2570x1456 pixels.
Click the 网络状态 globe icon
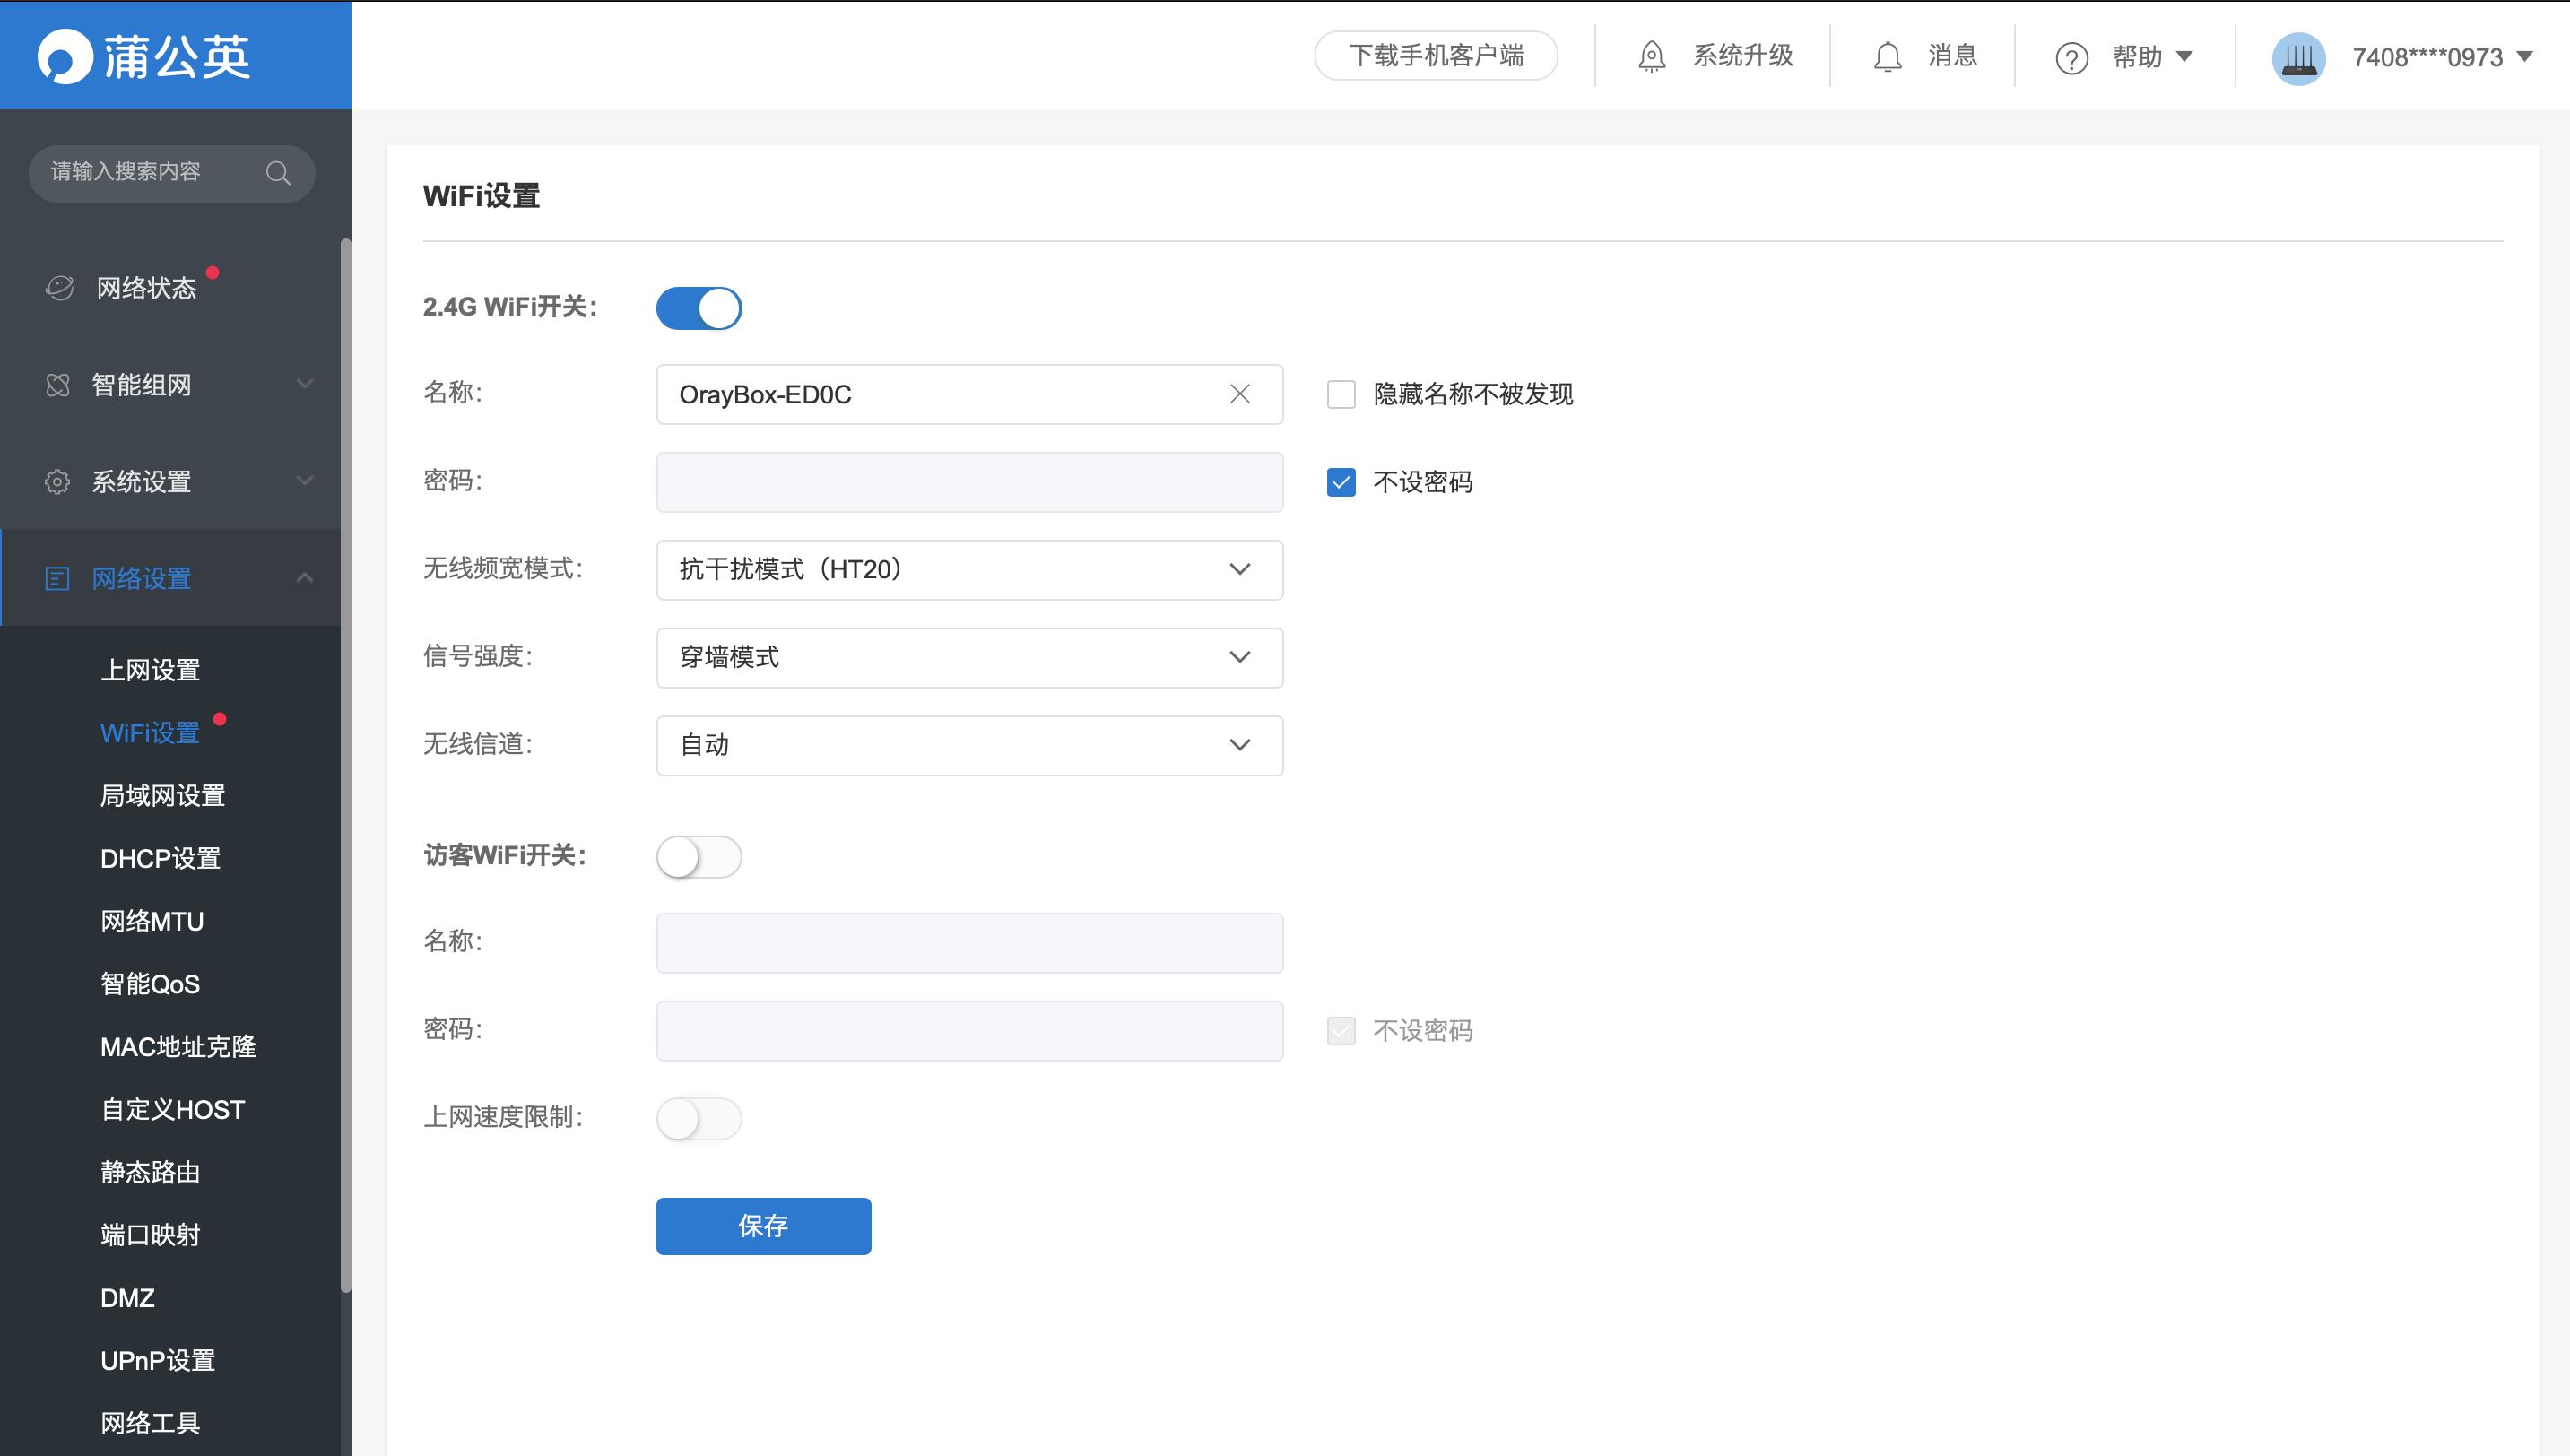[59, 287]
